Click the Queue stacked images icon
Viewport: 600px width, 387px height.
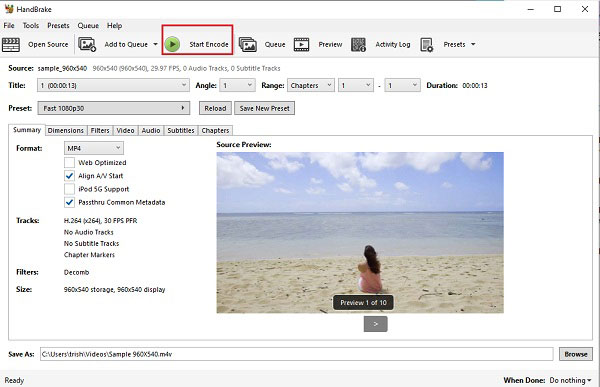point(248,44)
